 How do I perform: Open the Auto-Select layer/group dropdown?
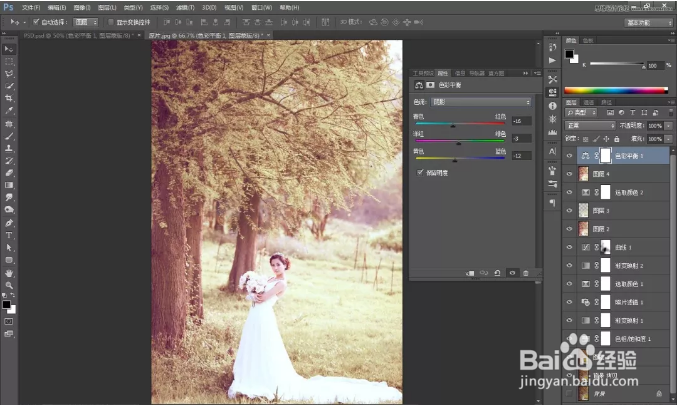pos(85,22)
